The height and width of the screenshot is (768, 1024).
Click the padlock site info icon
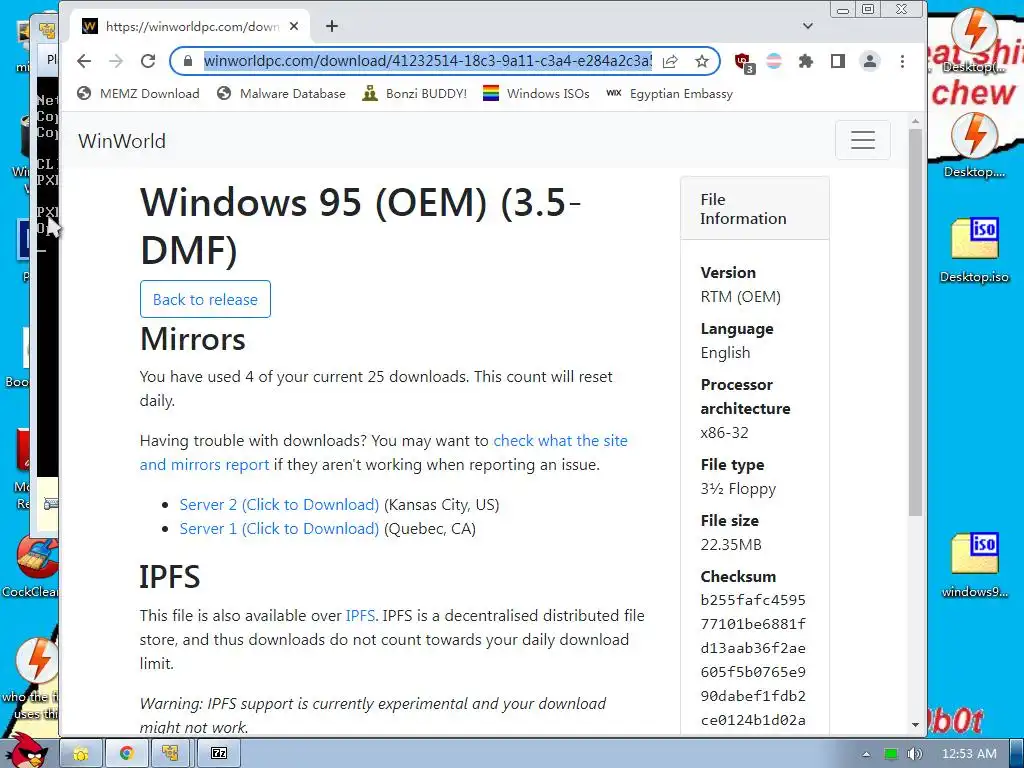tap(188, 61)
